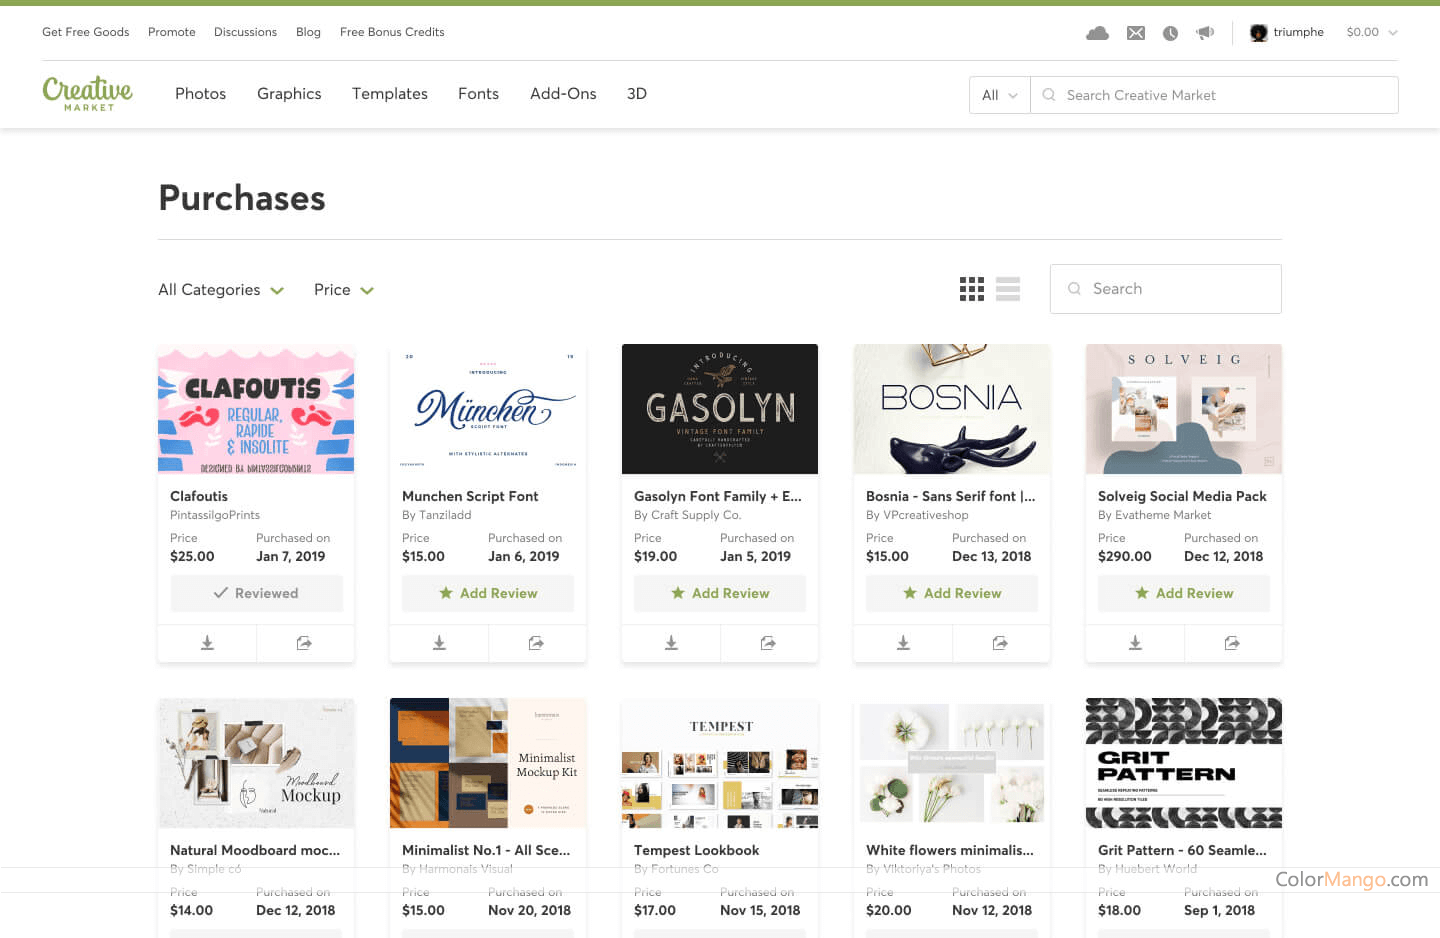Open the search scope selector labeled All
Screen dimensions: 1440x938
[x=998, y=94]
